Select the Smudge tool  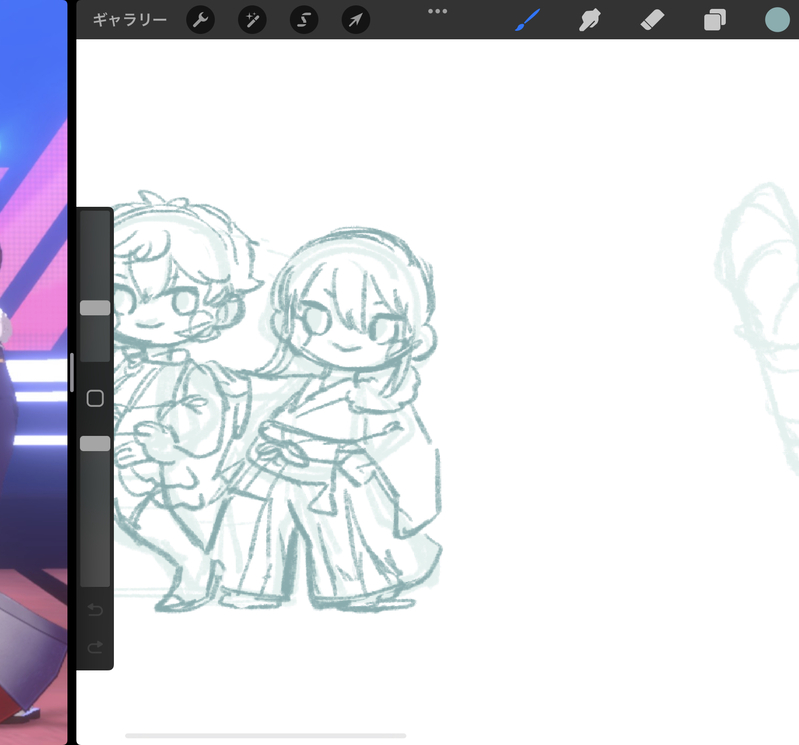click(590, 20)
